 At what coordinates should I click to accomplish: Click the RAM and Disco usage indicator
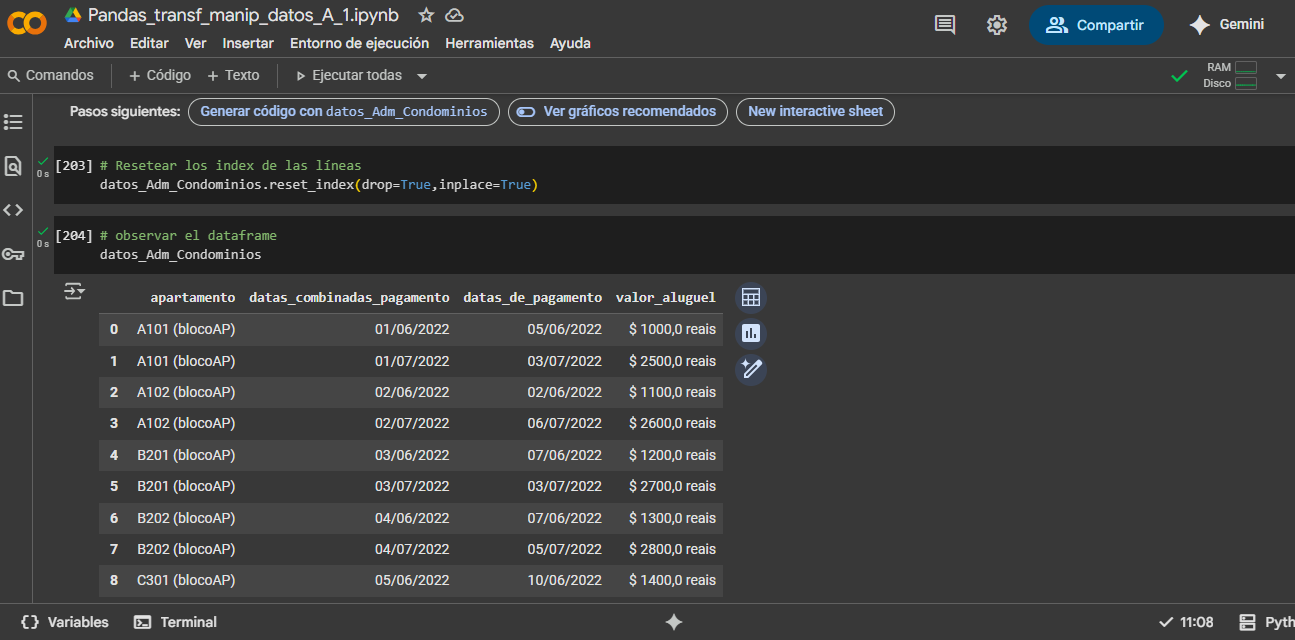point(1230,75)
